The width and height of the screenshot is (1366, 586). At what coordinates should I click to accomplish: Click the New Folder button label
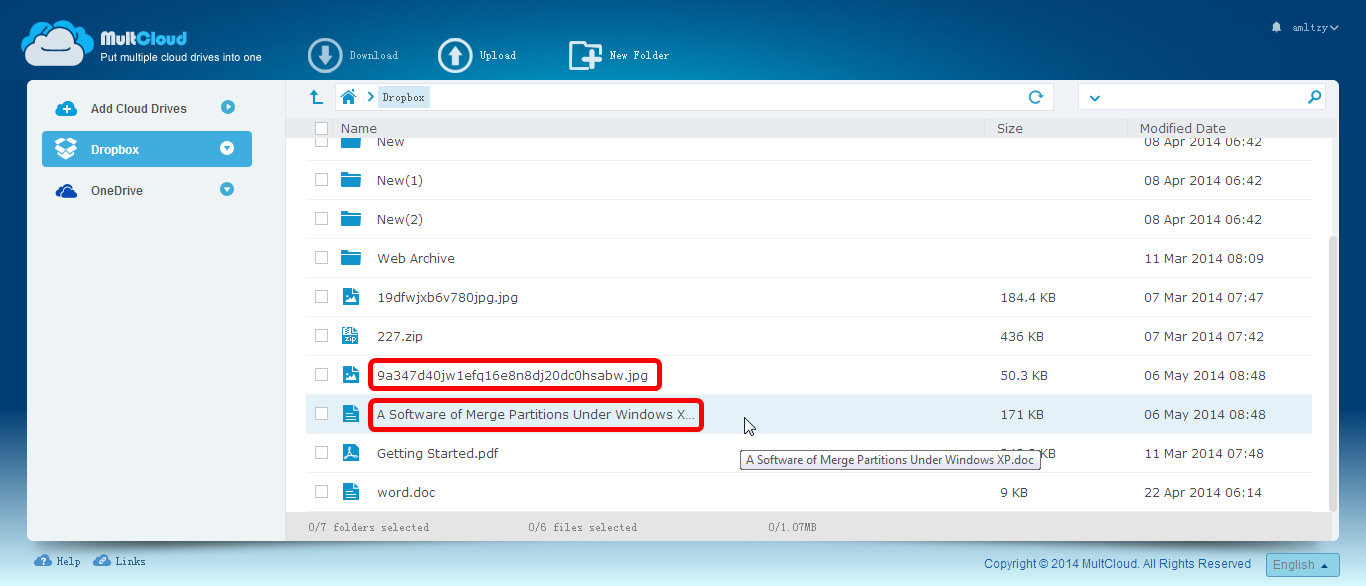[x=640, y=56]
